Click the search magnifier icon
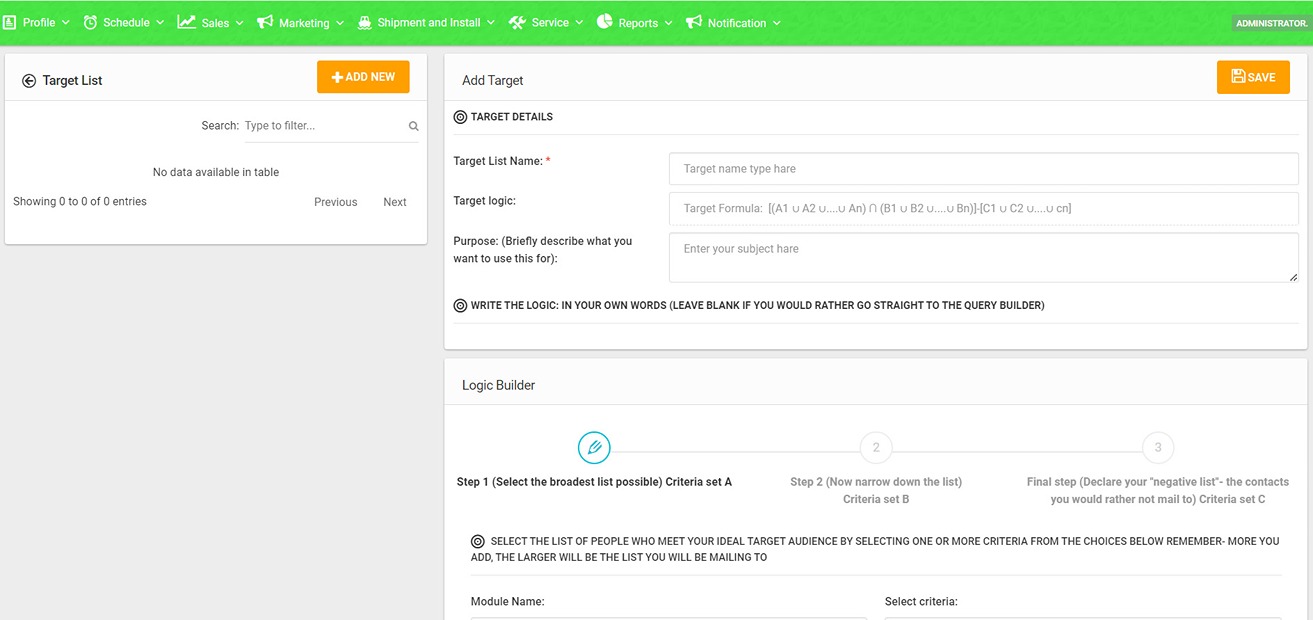The width and height of the screenshot is (1313, 620). point(413,127)
